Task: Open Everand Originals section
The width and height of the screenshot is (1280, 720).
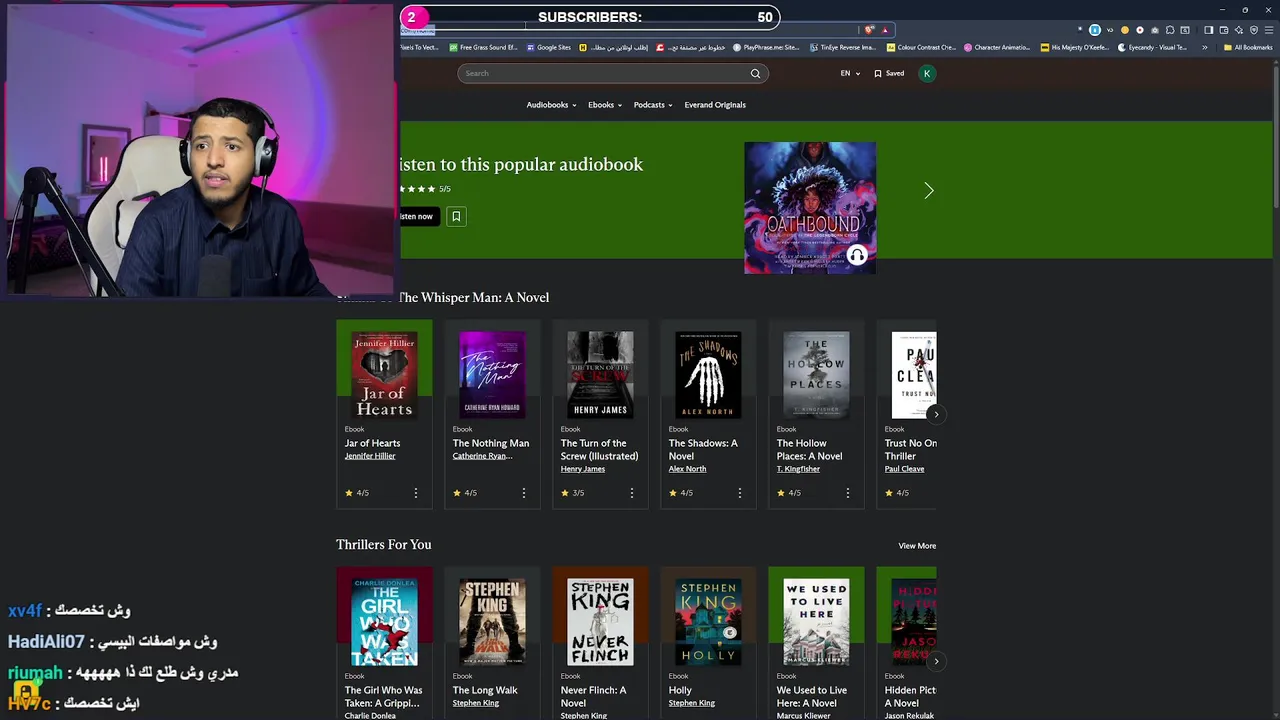Action: pyautogui.click(x=715, y=105)
